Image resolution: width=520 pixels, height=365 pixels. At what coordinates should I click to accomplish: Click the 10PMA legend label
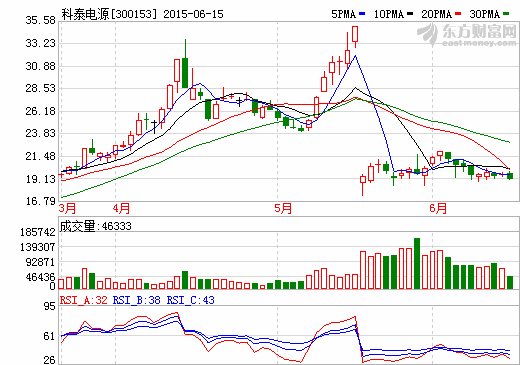(x=389, y=14)
